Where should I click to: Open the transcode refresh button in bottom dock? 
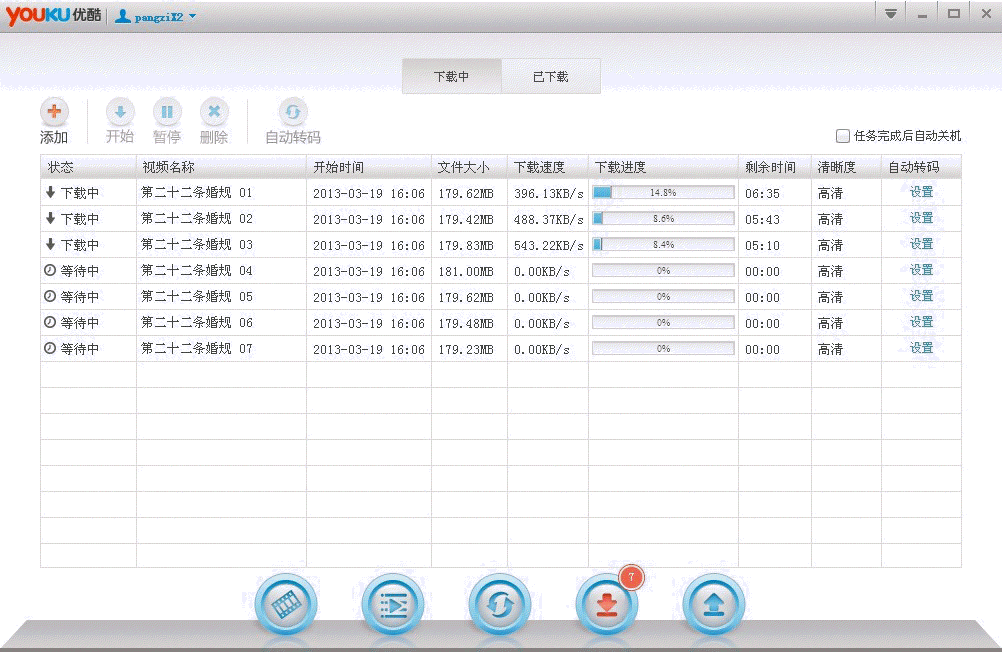point(500,604)
